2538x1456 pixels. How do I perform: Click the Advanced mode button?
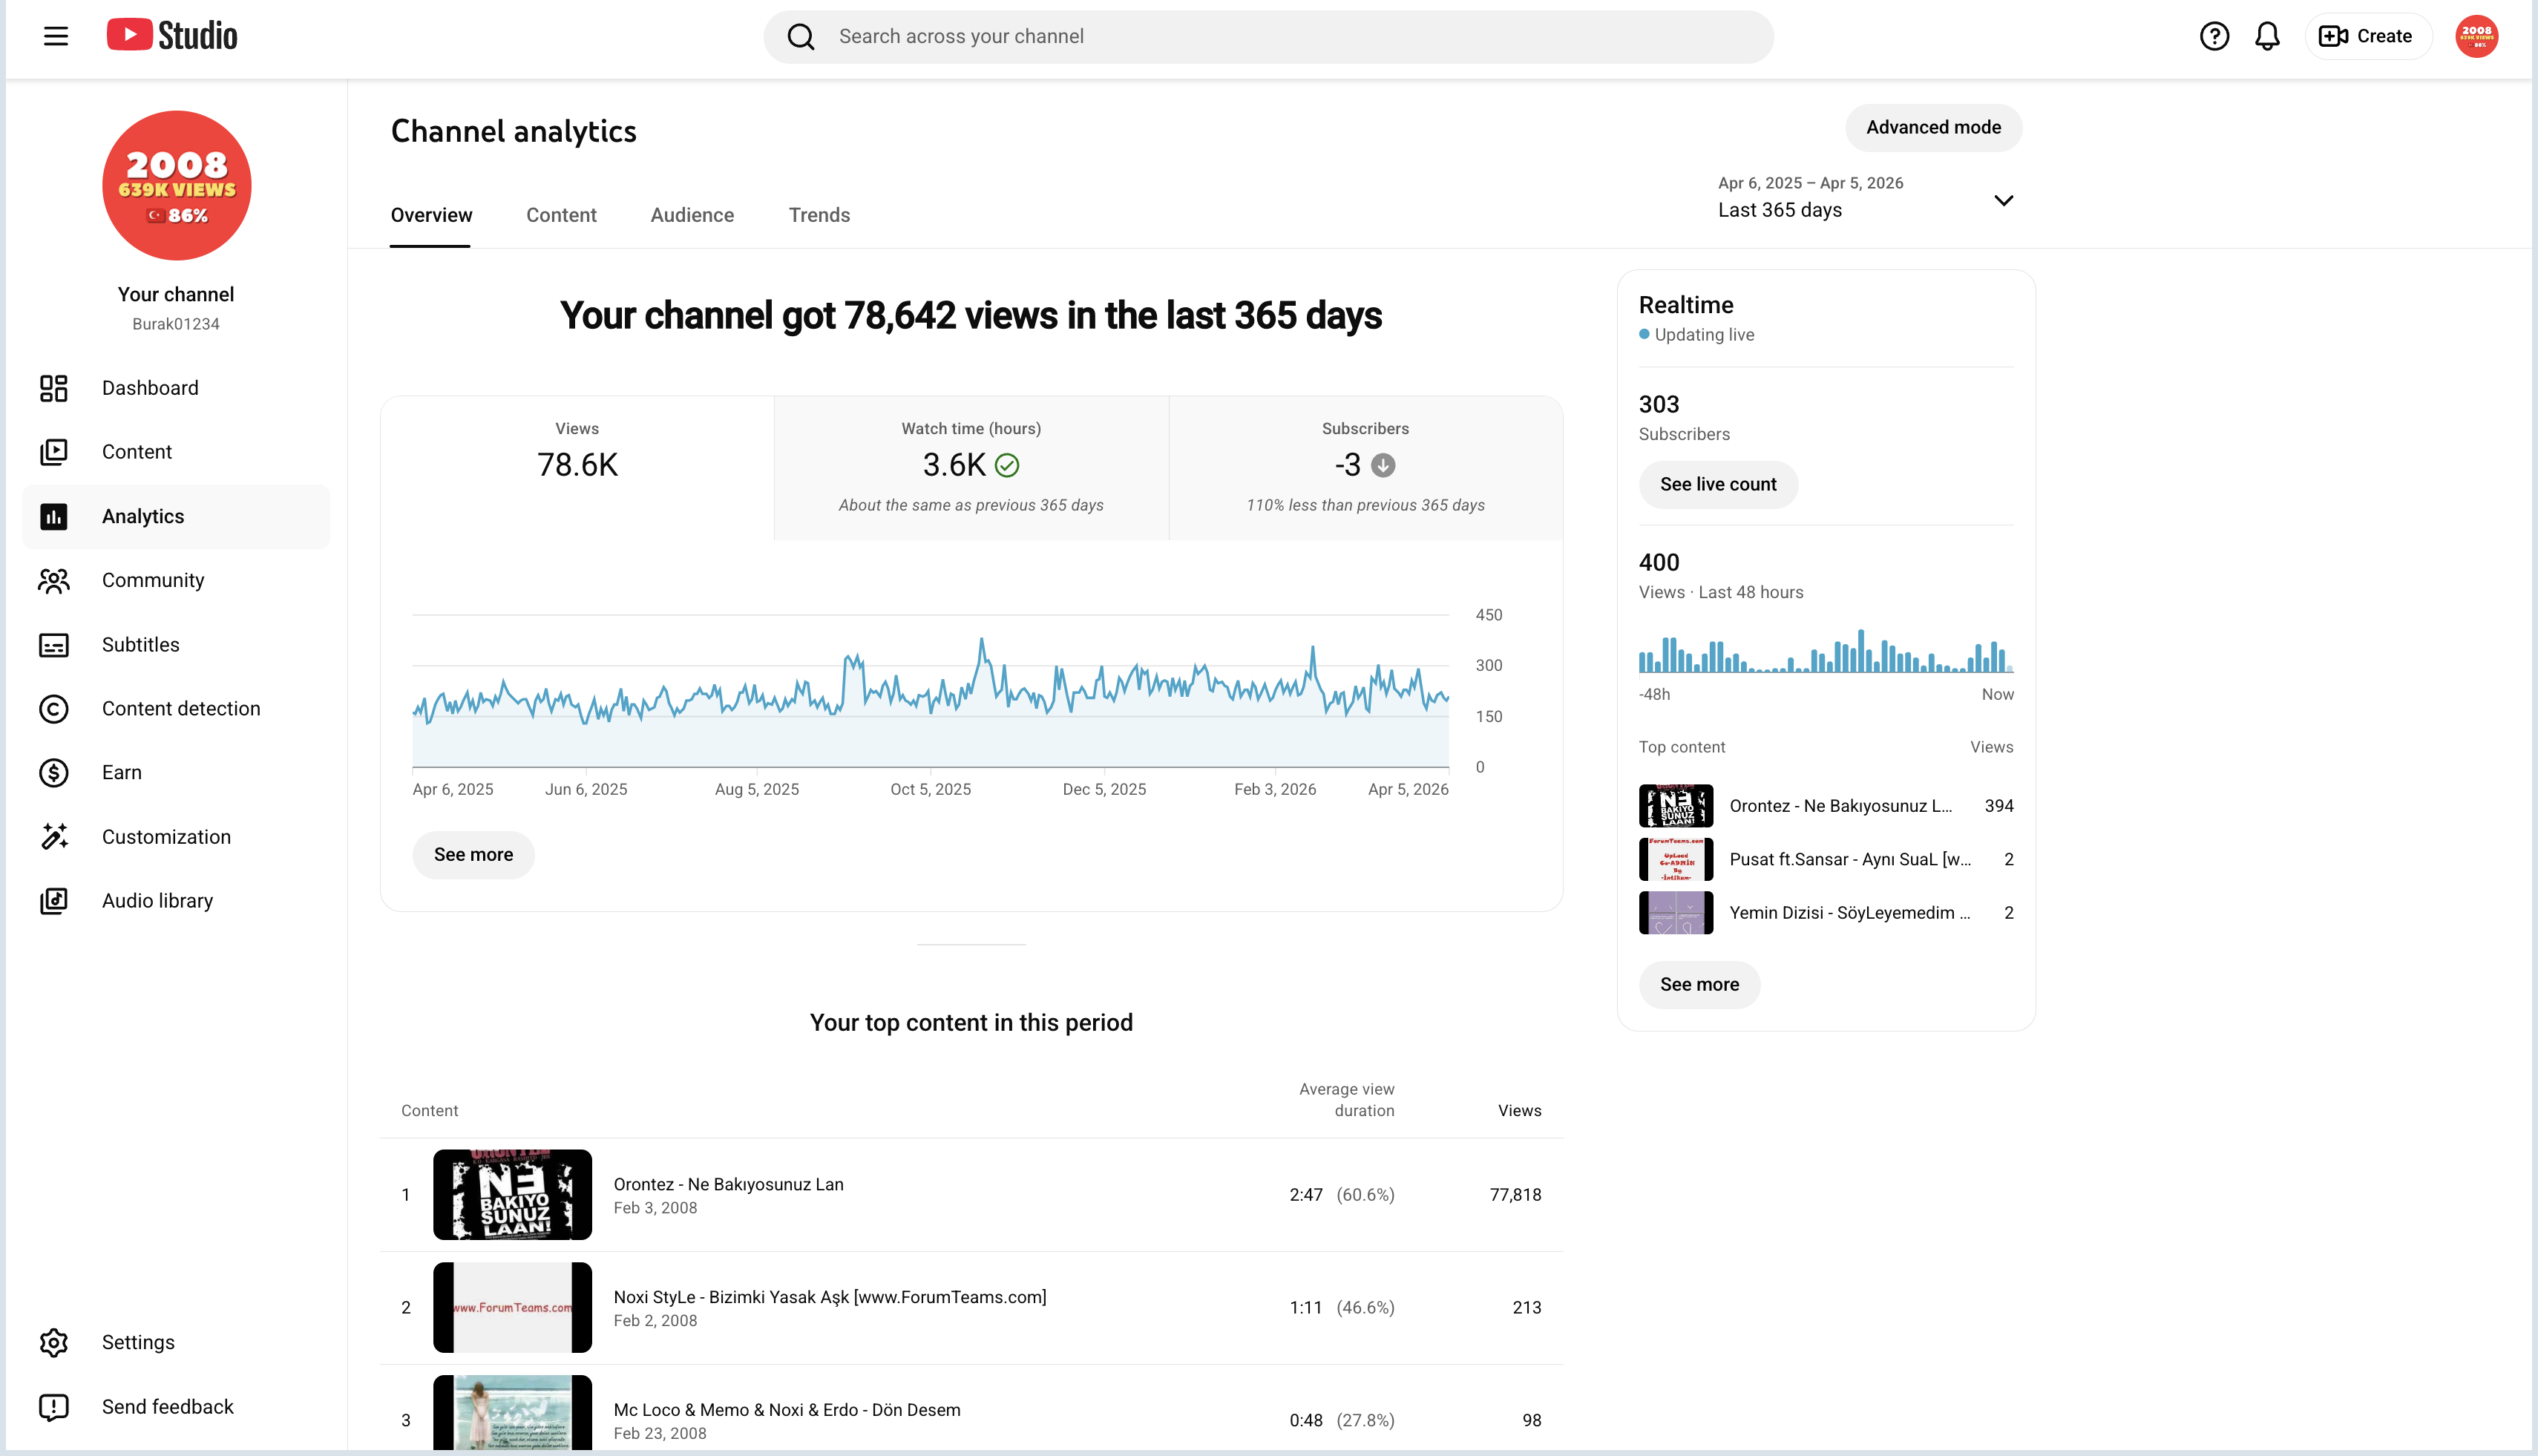click(1933, 128)
